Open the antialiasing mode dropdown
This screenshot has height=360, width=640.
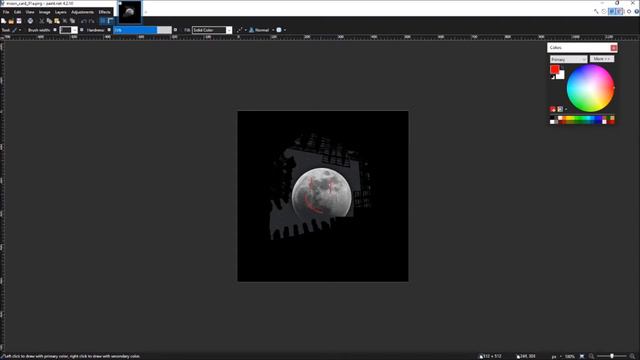(241, 30)
